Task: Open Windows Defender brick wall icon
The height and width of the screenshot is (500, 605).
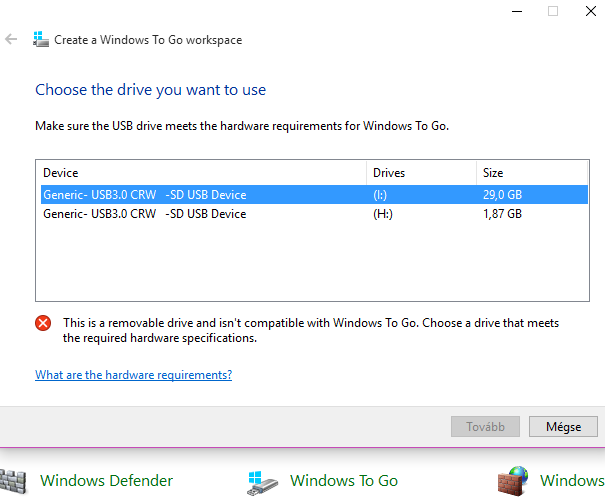Action: pos(13,481)
